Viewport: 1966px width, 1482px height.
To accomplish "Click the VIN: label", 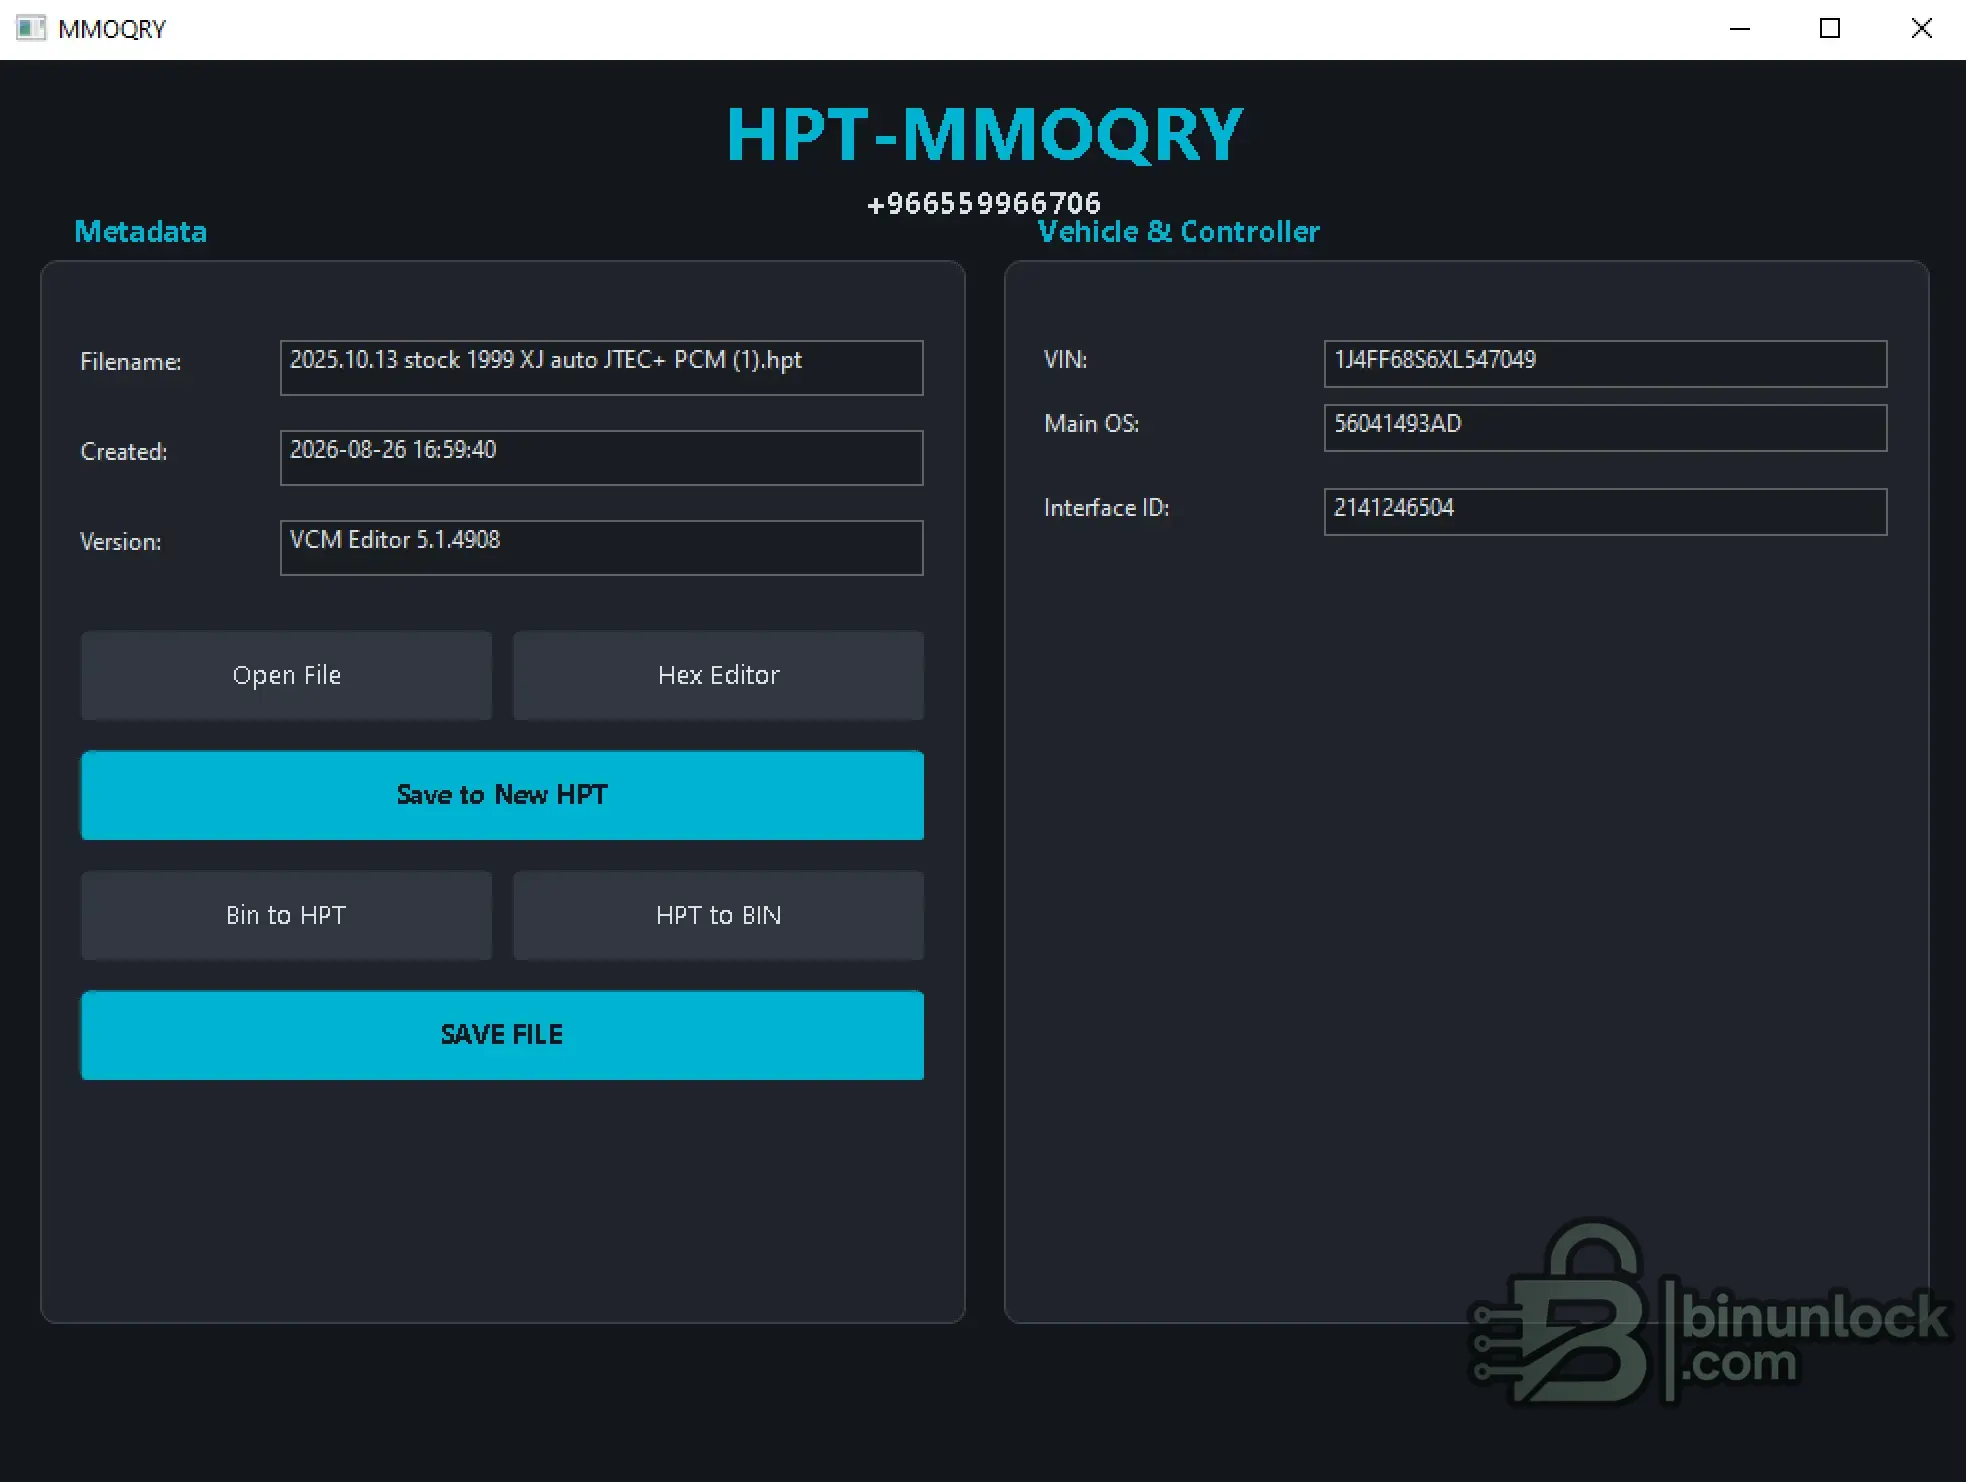I will 1065,360.
